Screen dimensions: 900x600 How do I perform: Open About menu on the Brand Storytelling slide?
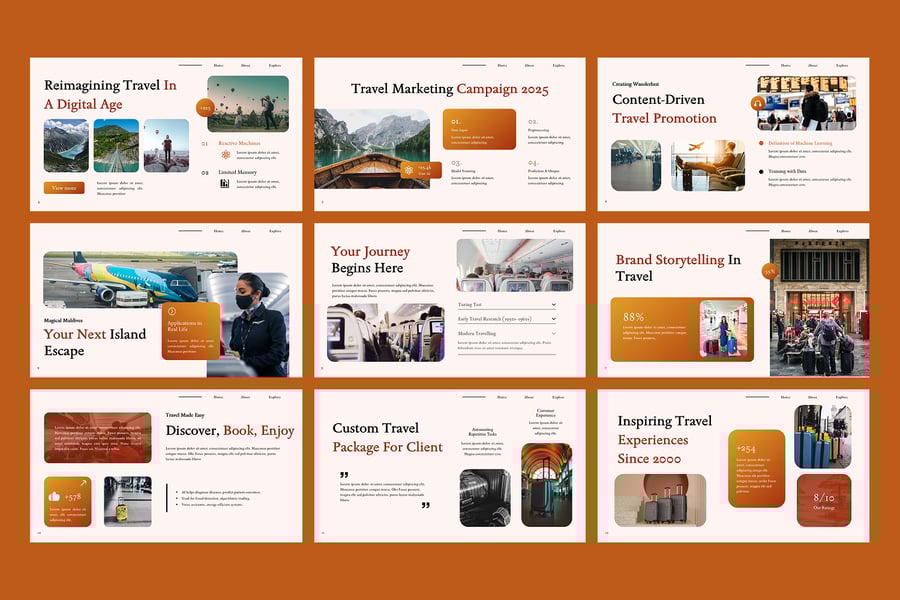click(x=813, y=231)
